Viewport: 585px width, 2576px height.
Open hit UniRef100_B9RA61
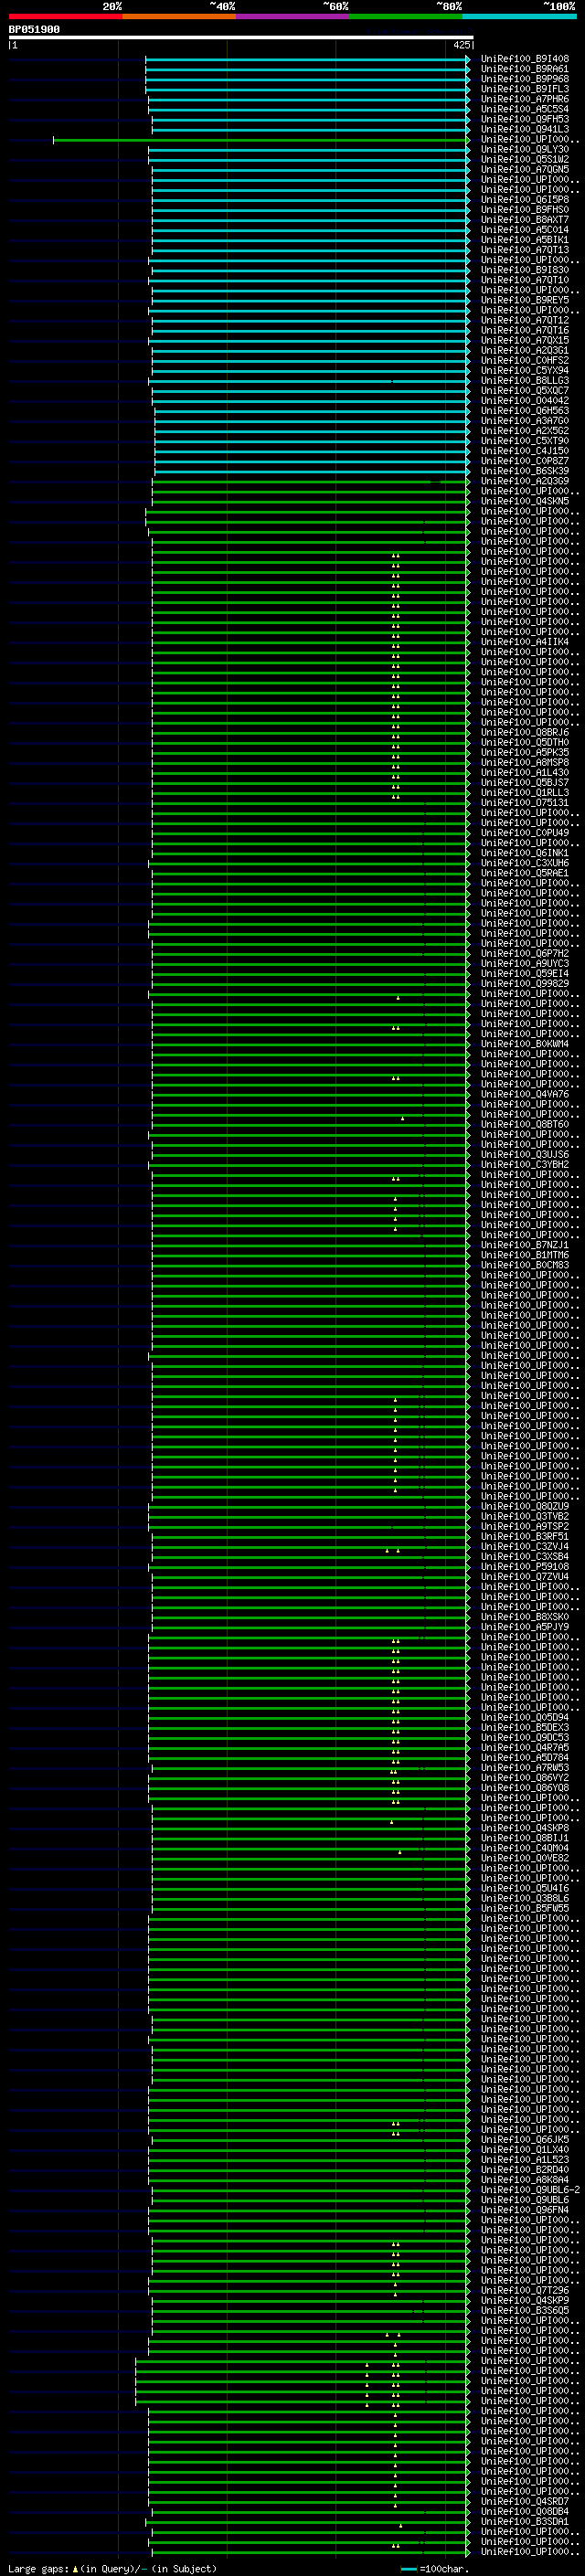(x=525, y=69)
